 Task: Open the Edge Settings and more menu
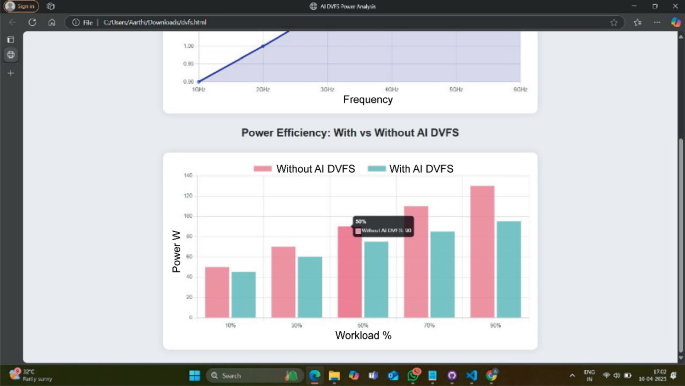click(x=657, y=22)
